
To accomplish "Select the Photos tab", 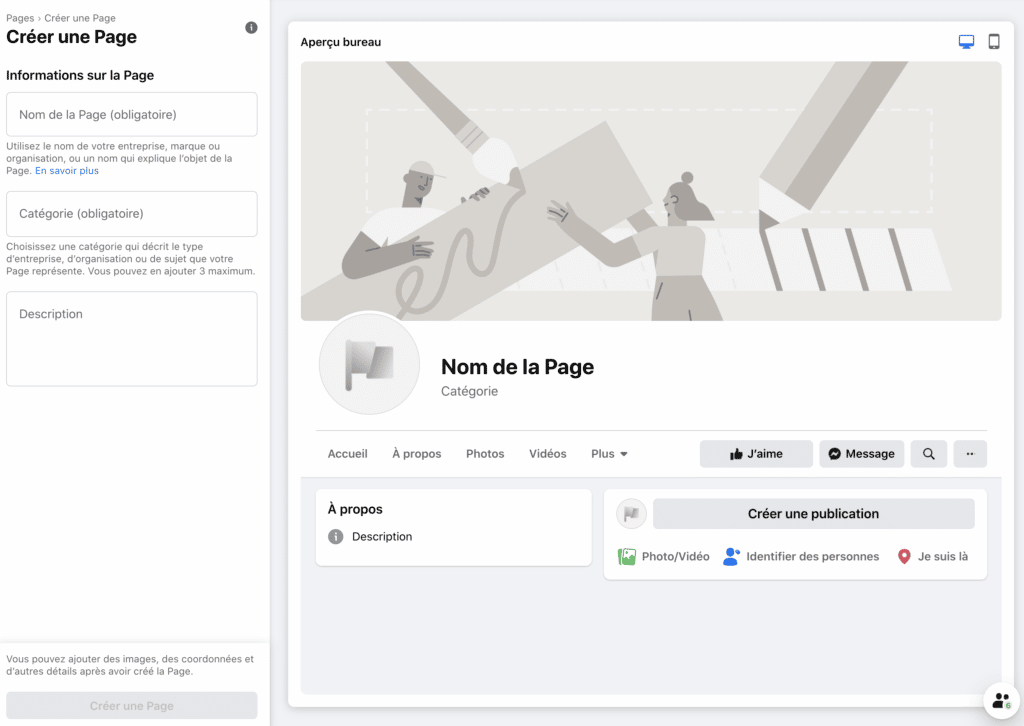I will (485, 454).
